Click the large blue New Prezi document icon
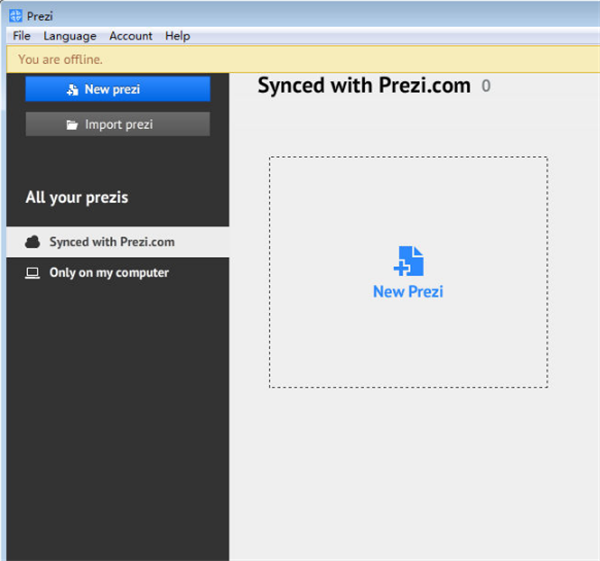 coord(408,261)
